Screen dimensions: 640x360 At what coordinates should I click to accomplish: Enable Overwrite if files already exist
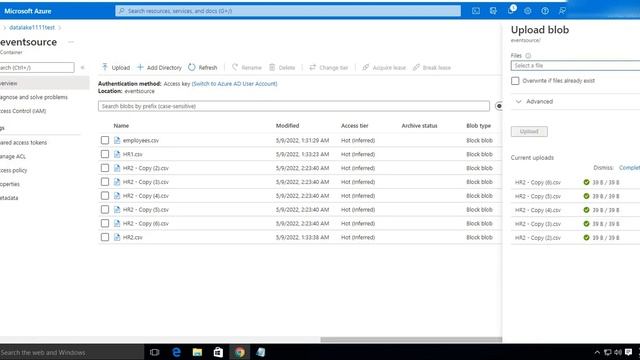coord(515,81)
